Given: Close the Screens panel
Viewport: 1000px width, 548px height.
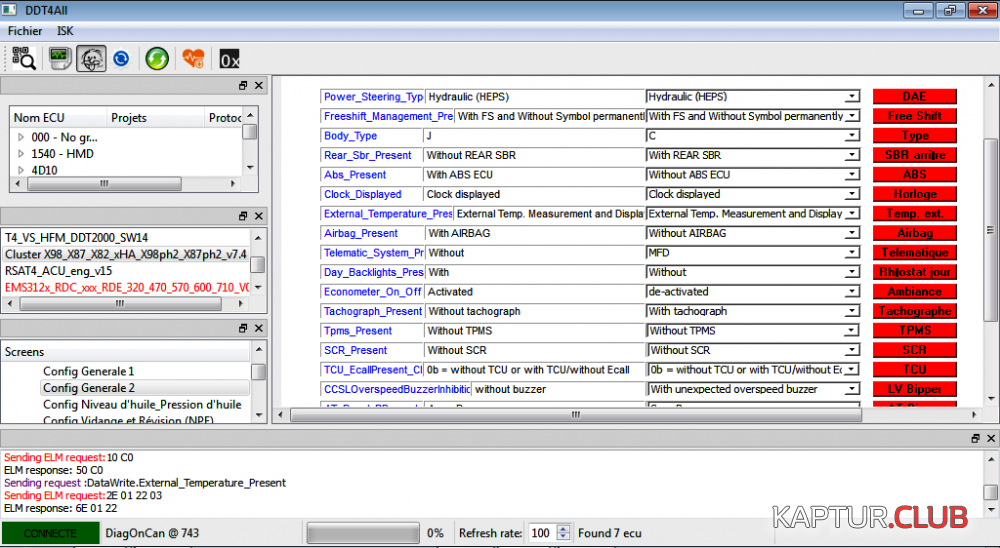Looking at the screenshot, I should tap(259, 328).
